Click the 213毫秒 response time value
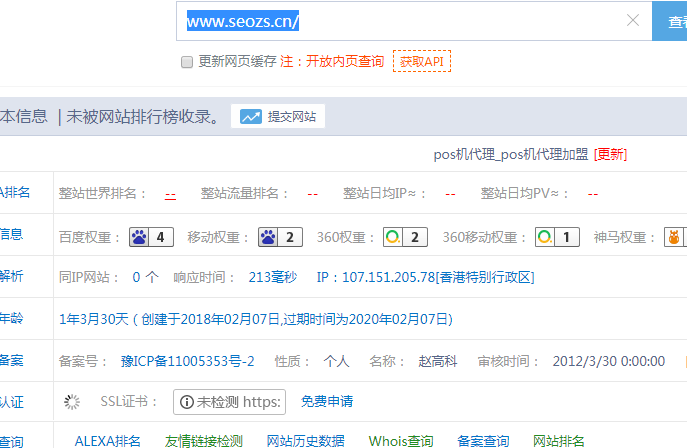The height and width of the screenshot is (448, 687). [273, 277]
